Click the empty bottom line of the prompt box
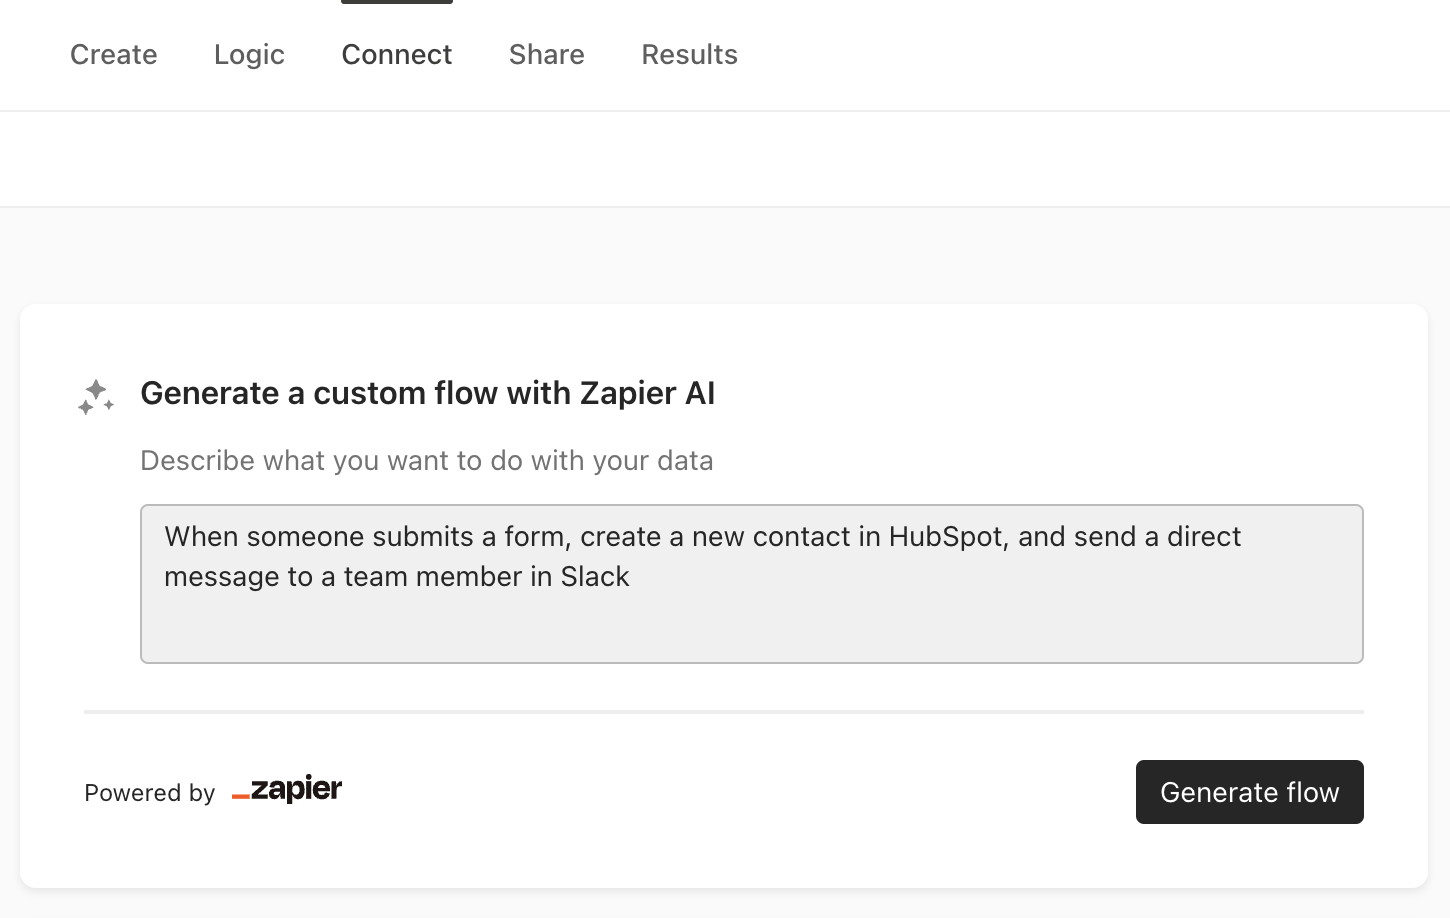Viewport: 1450px width, 918px height. (752, 626)
